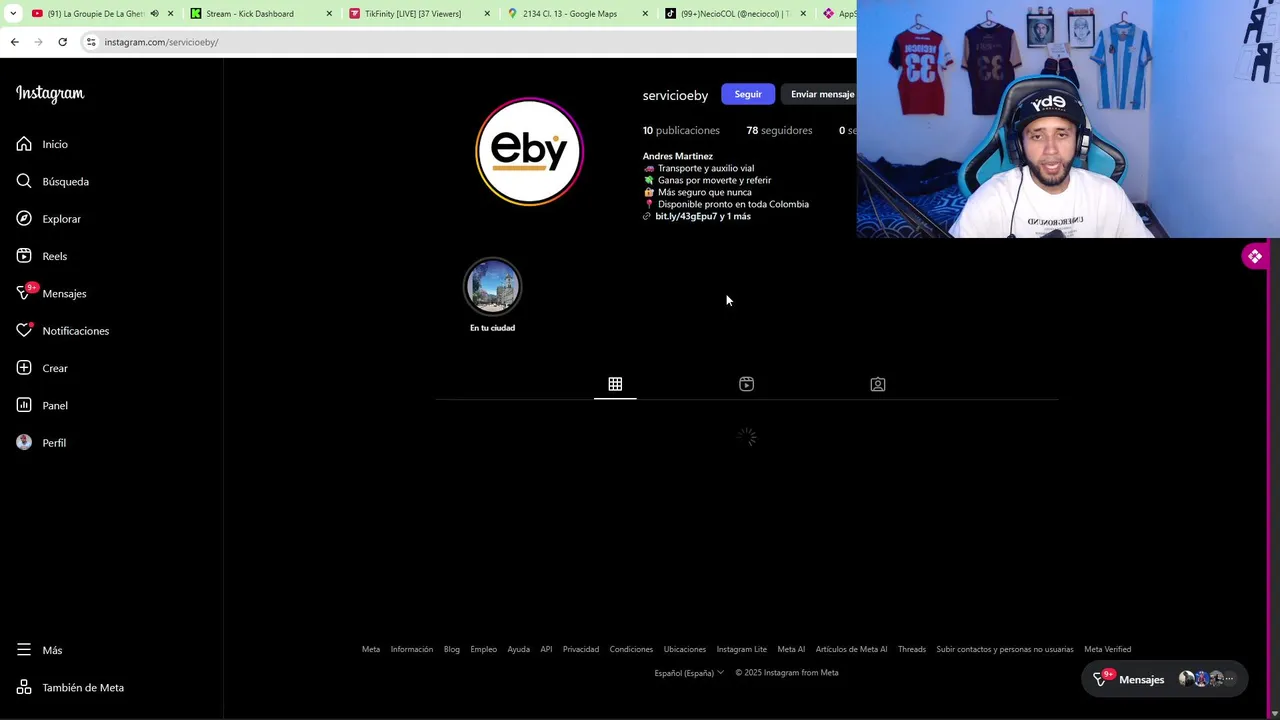Open En tu ciudad story highlight
Screen dimensions: 1280x720
[492, 296]
